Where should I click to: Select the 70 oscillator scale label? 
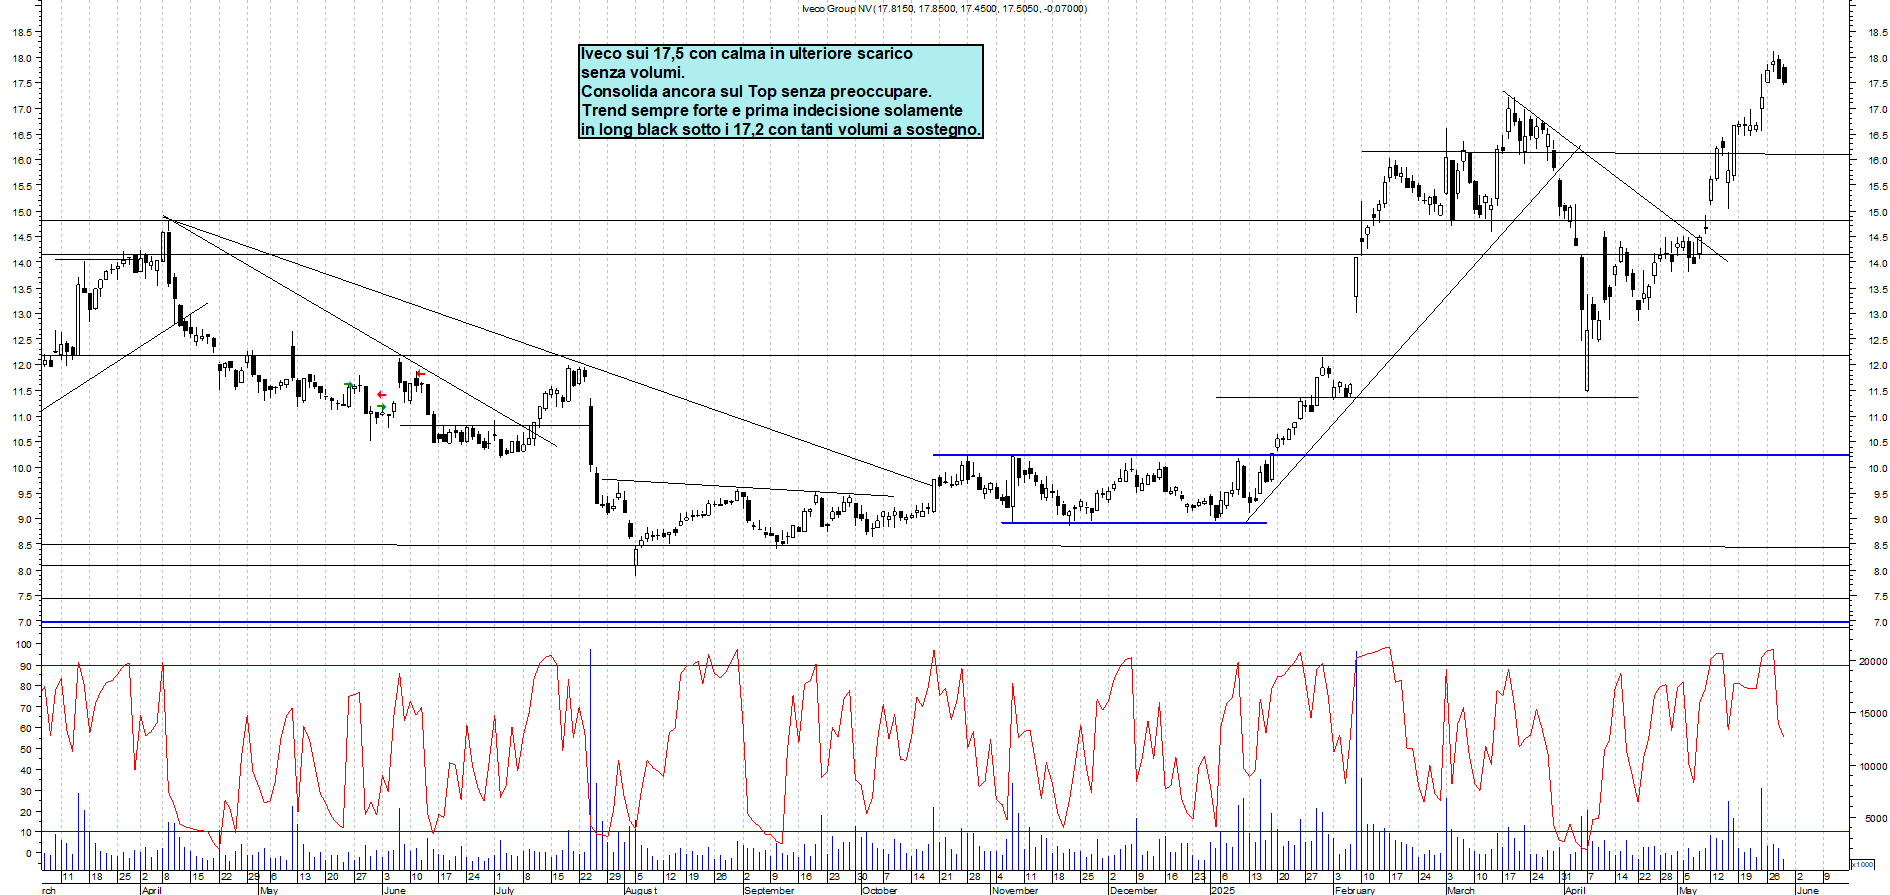point(25,708)
